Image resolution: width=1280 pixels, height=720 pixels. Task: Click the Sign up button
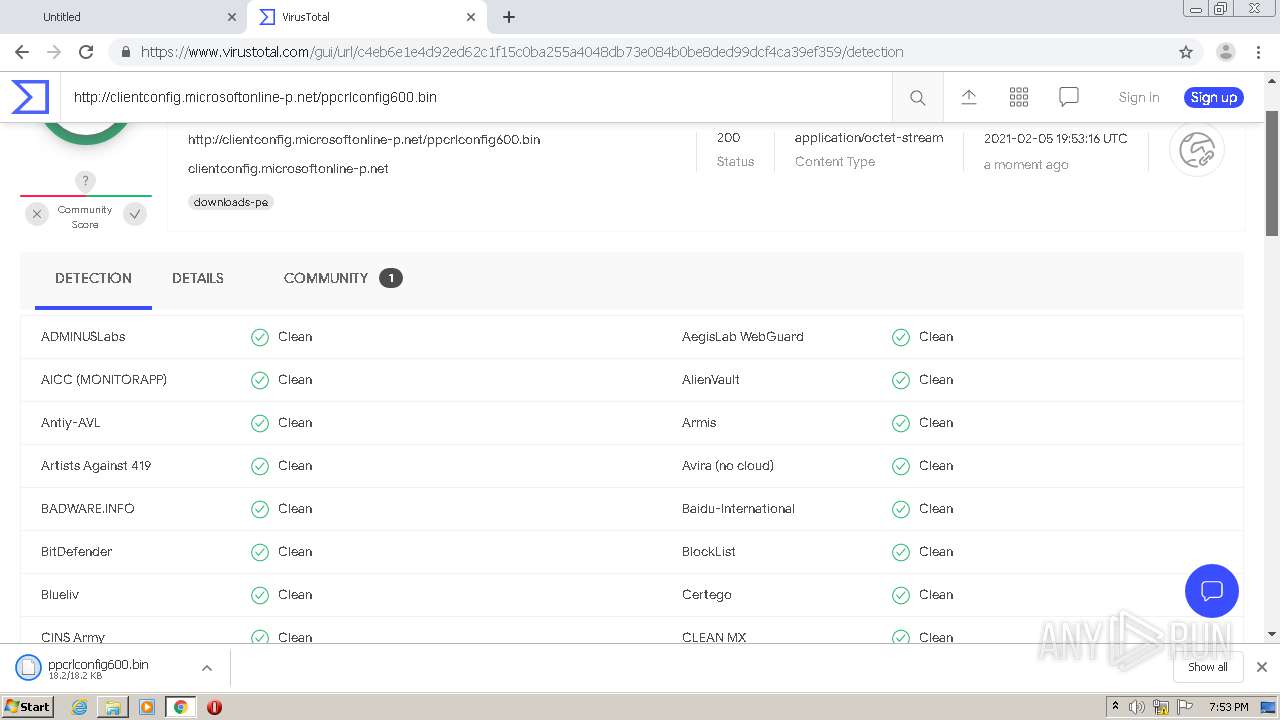click(x=1214, y=97)
